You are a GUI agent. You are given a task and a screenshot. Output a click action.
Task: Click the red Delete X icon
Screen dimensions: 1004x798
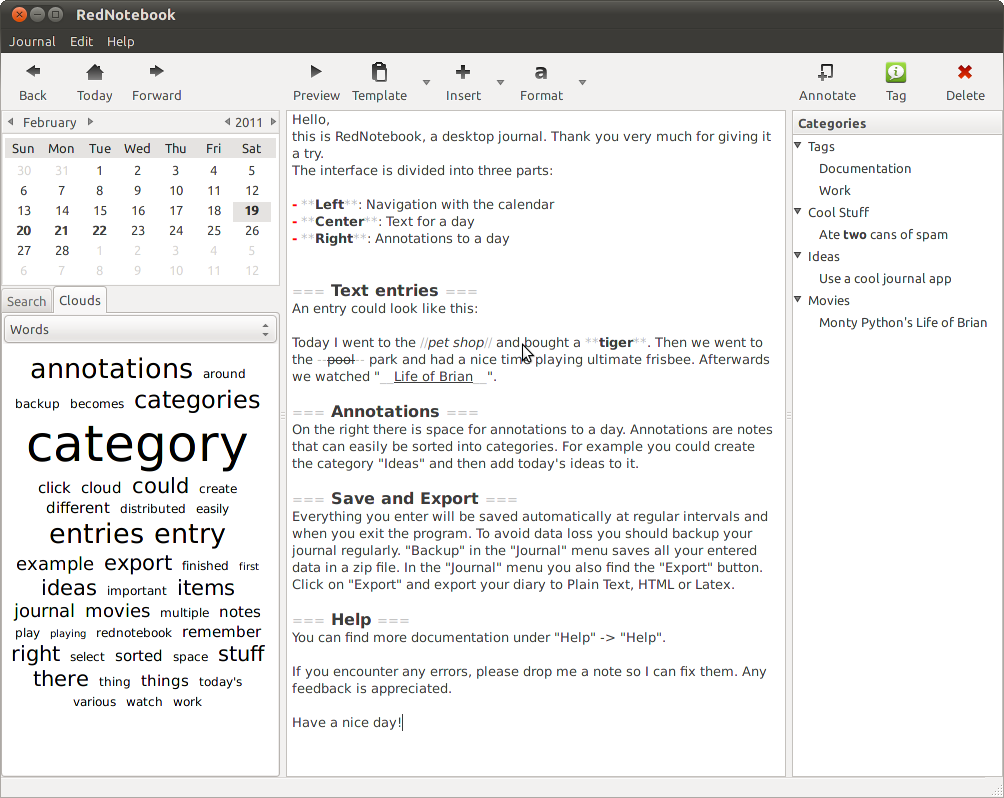[965, 72]
